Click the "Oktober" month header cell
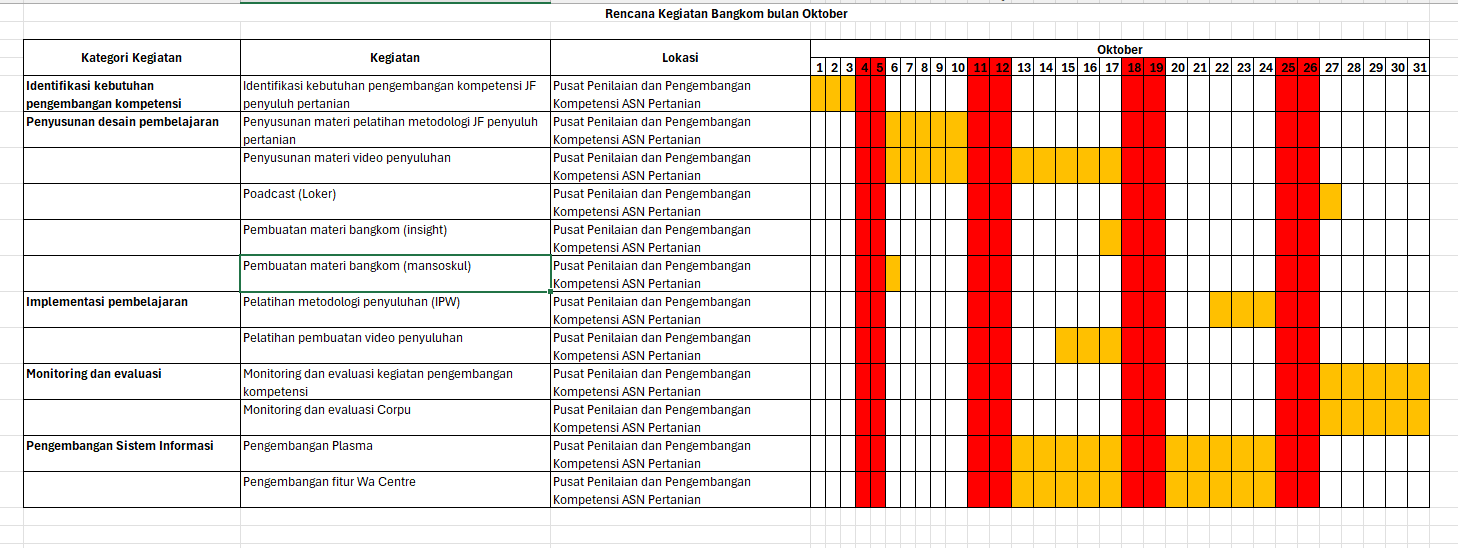 (x=1119, y=49)
